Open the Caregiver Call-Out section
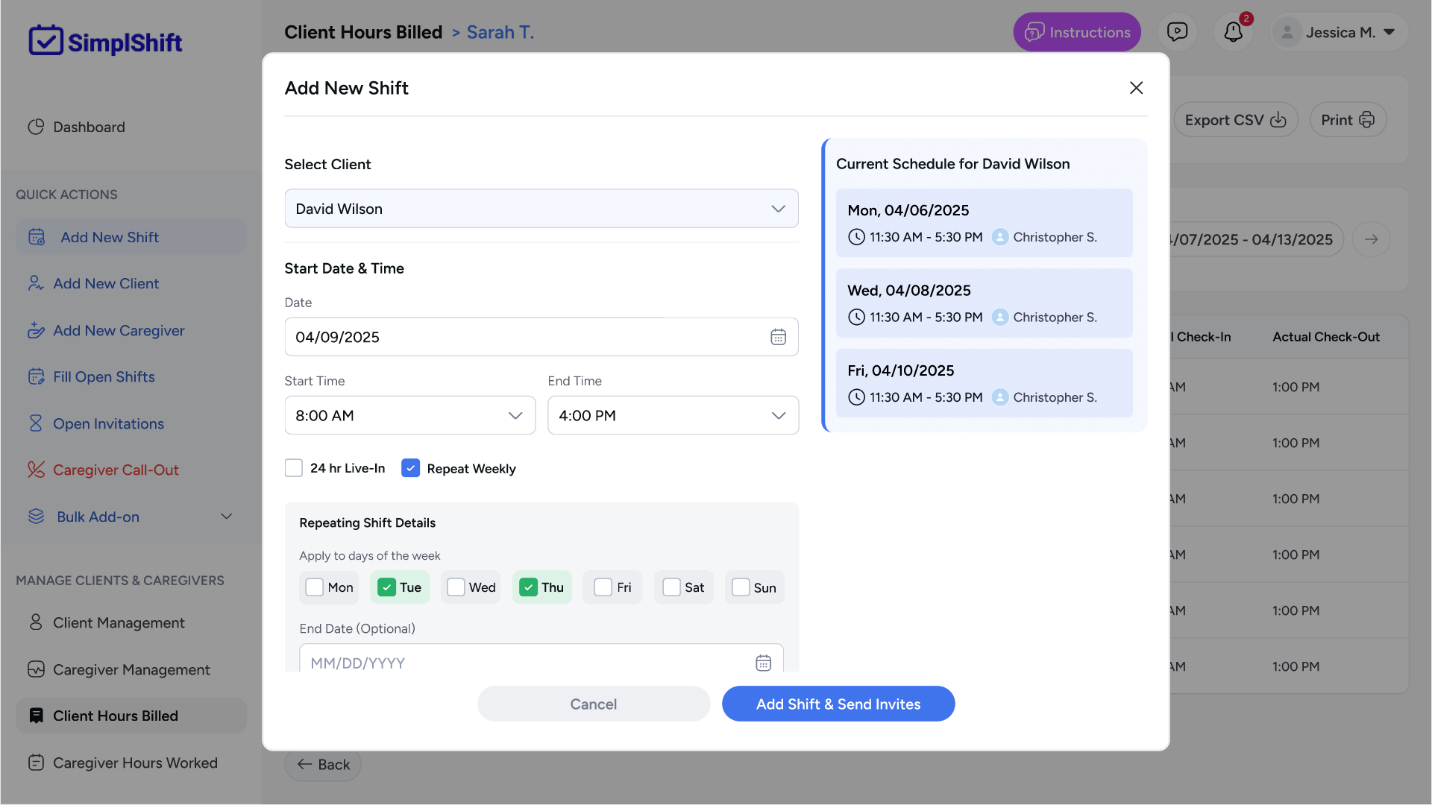This screenshot has width=1432, height=805. point(114,469)
